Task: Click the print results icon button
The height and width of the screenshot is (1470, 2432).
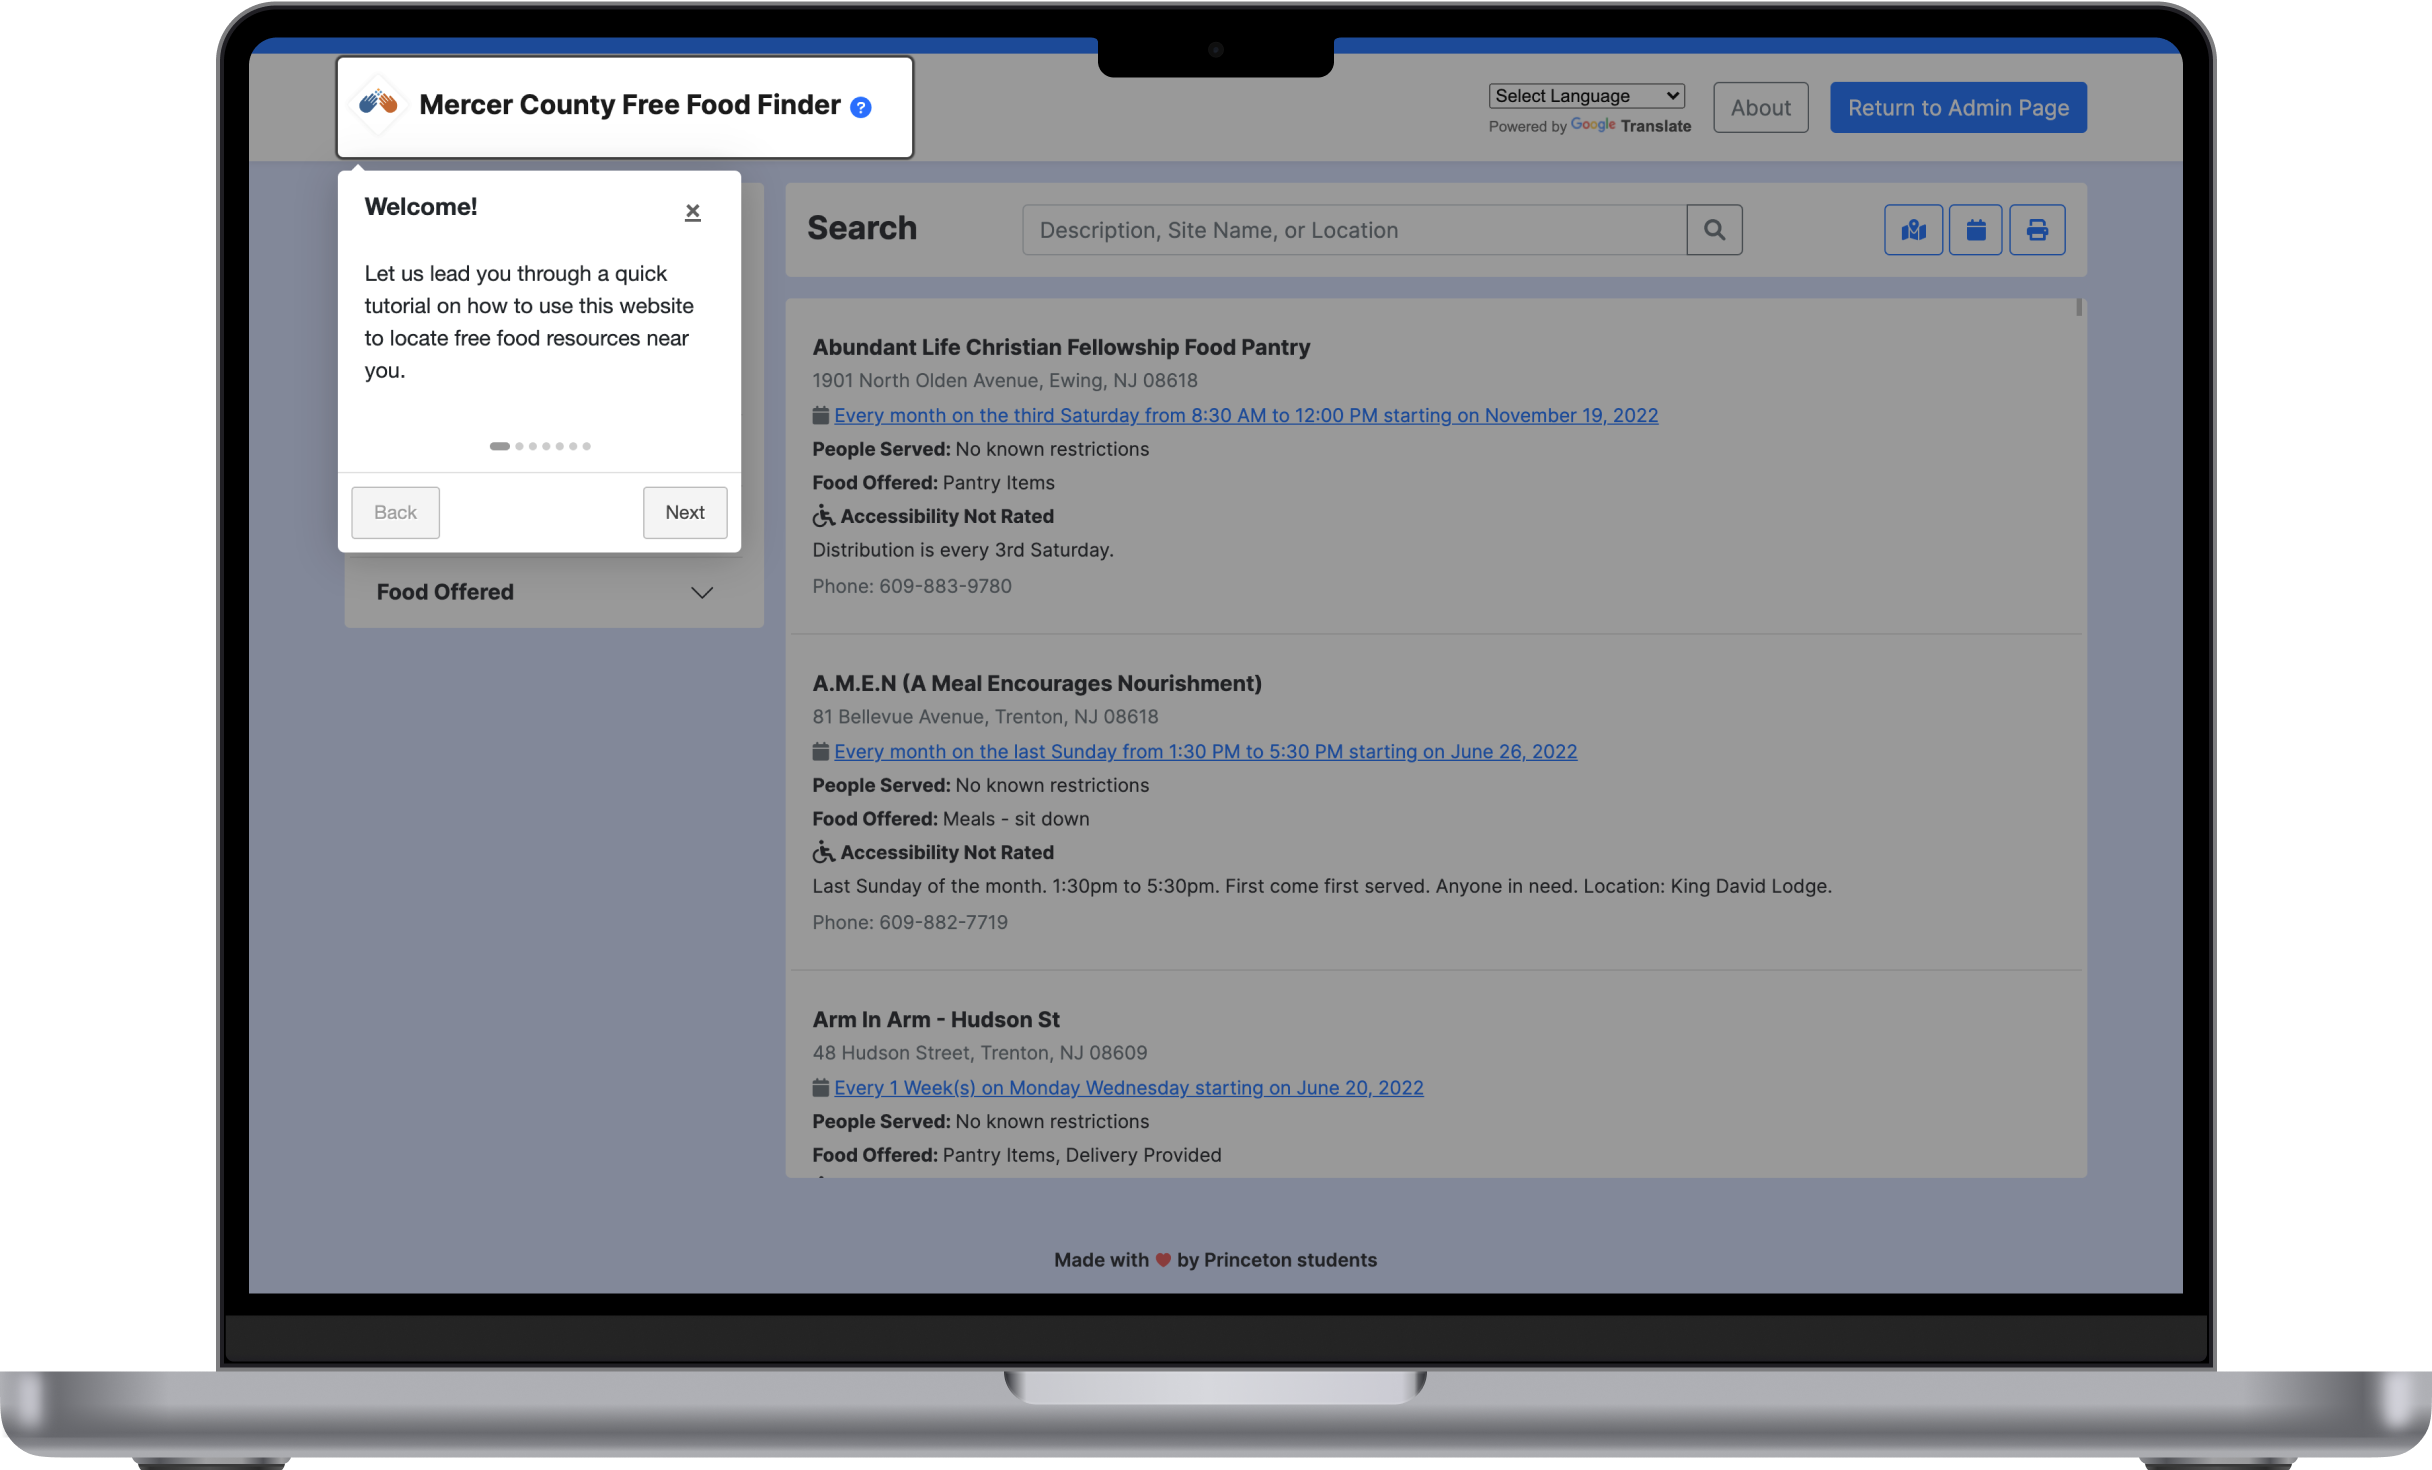Action: click(x=2037, y=230)
